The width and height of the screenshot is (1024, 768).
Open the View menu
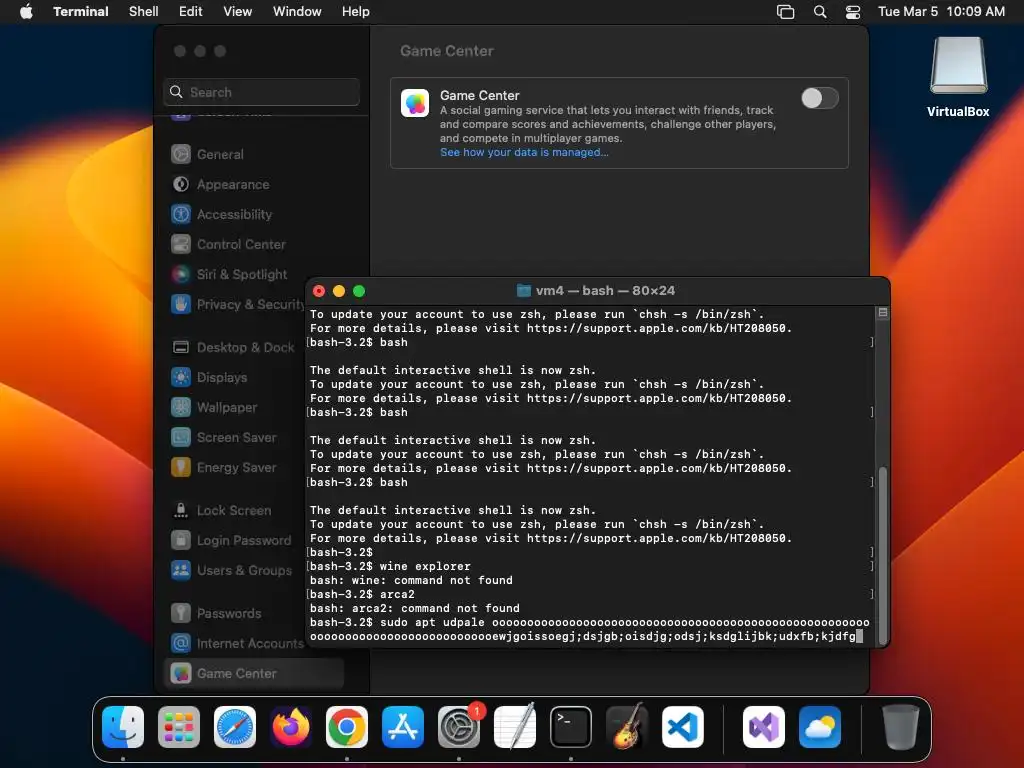click(238, 11)
